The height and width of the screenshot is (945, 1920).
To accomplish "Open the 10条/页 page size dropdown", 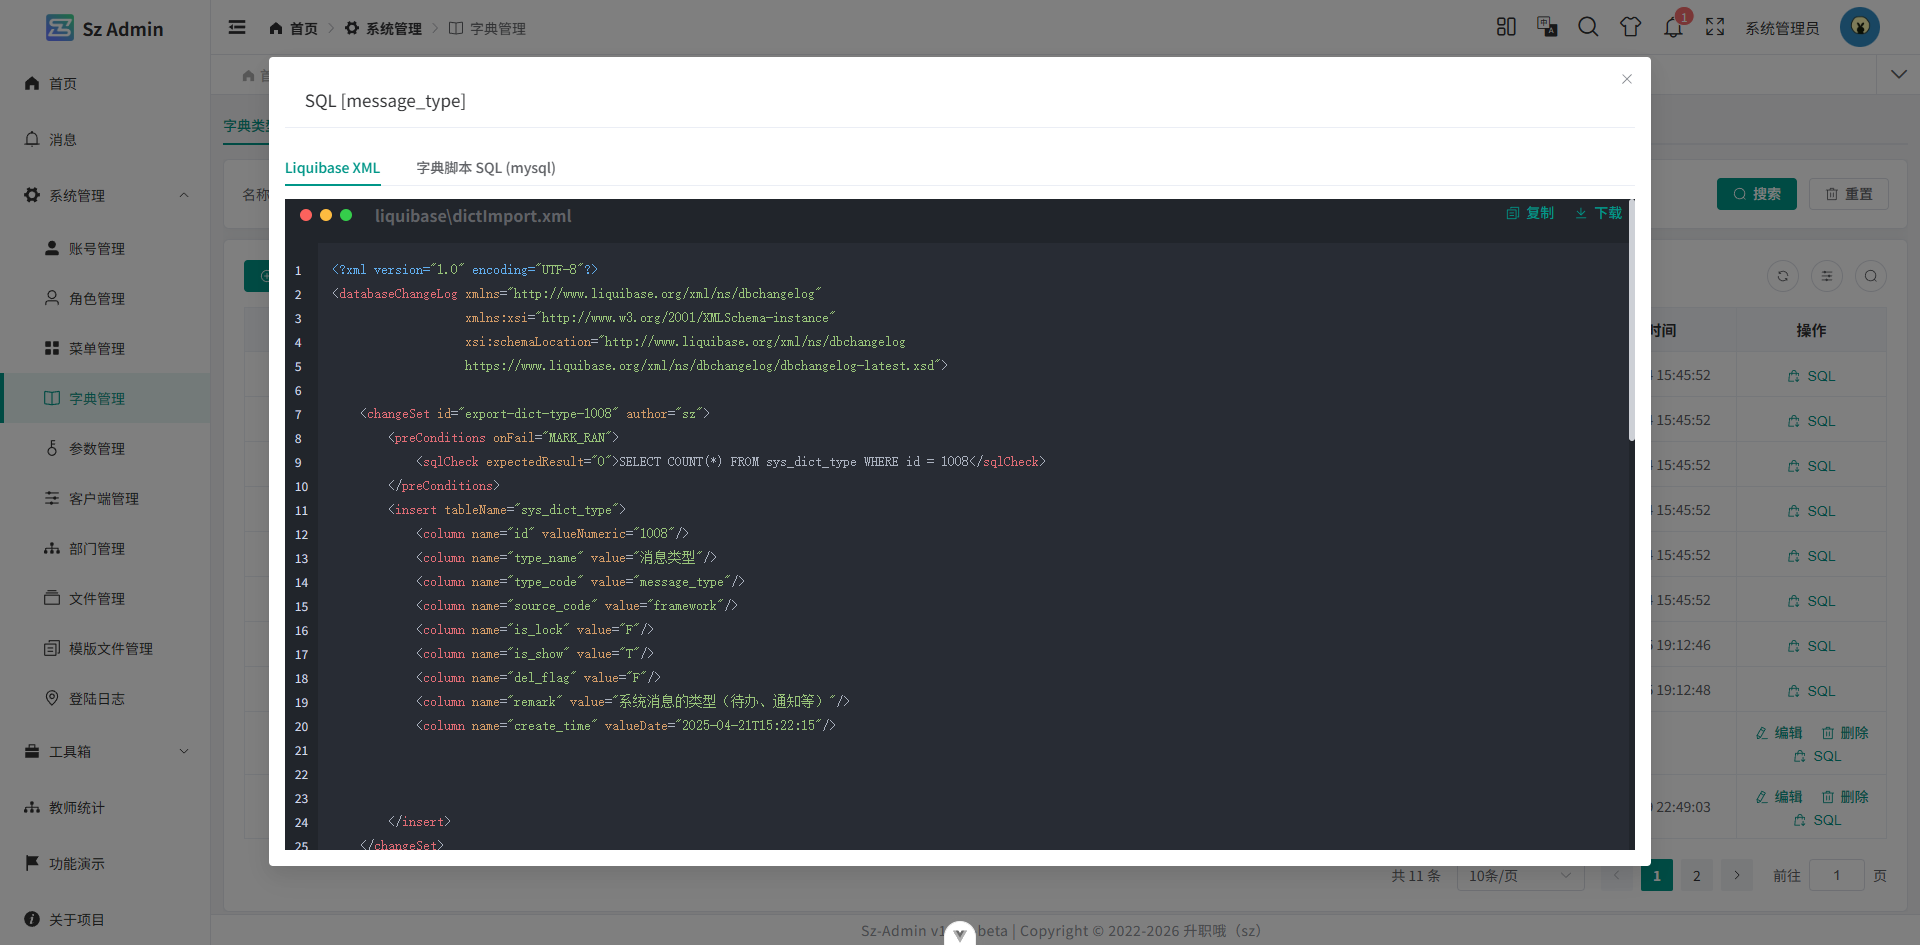I will coord(1520,875).
